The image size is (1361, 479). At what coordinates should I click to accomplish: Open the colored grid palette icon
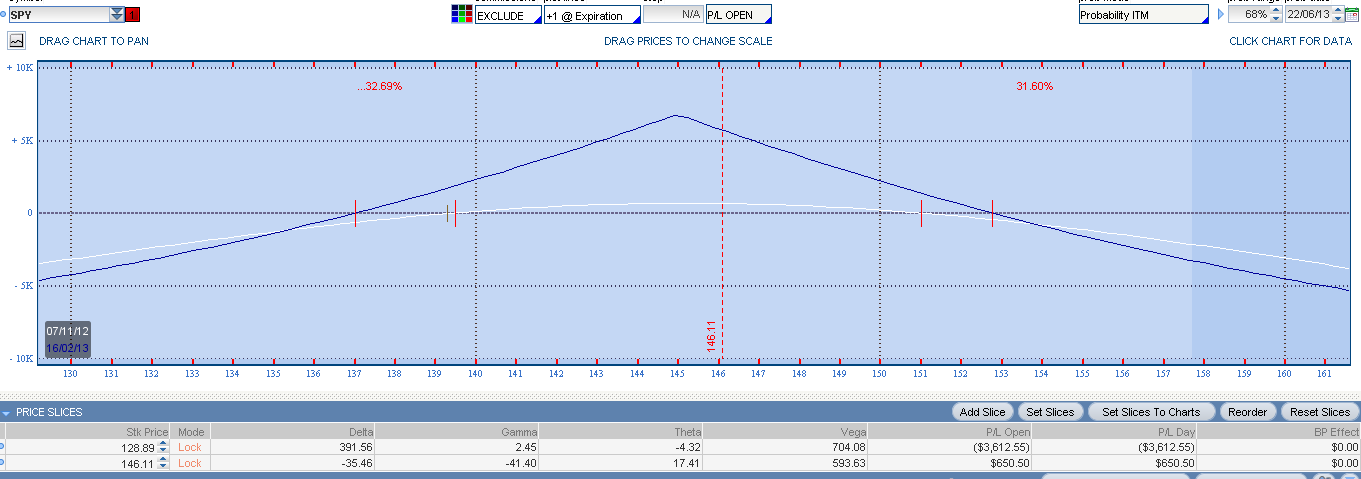pyautogui.click(x=460, y=15)
